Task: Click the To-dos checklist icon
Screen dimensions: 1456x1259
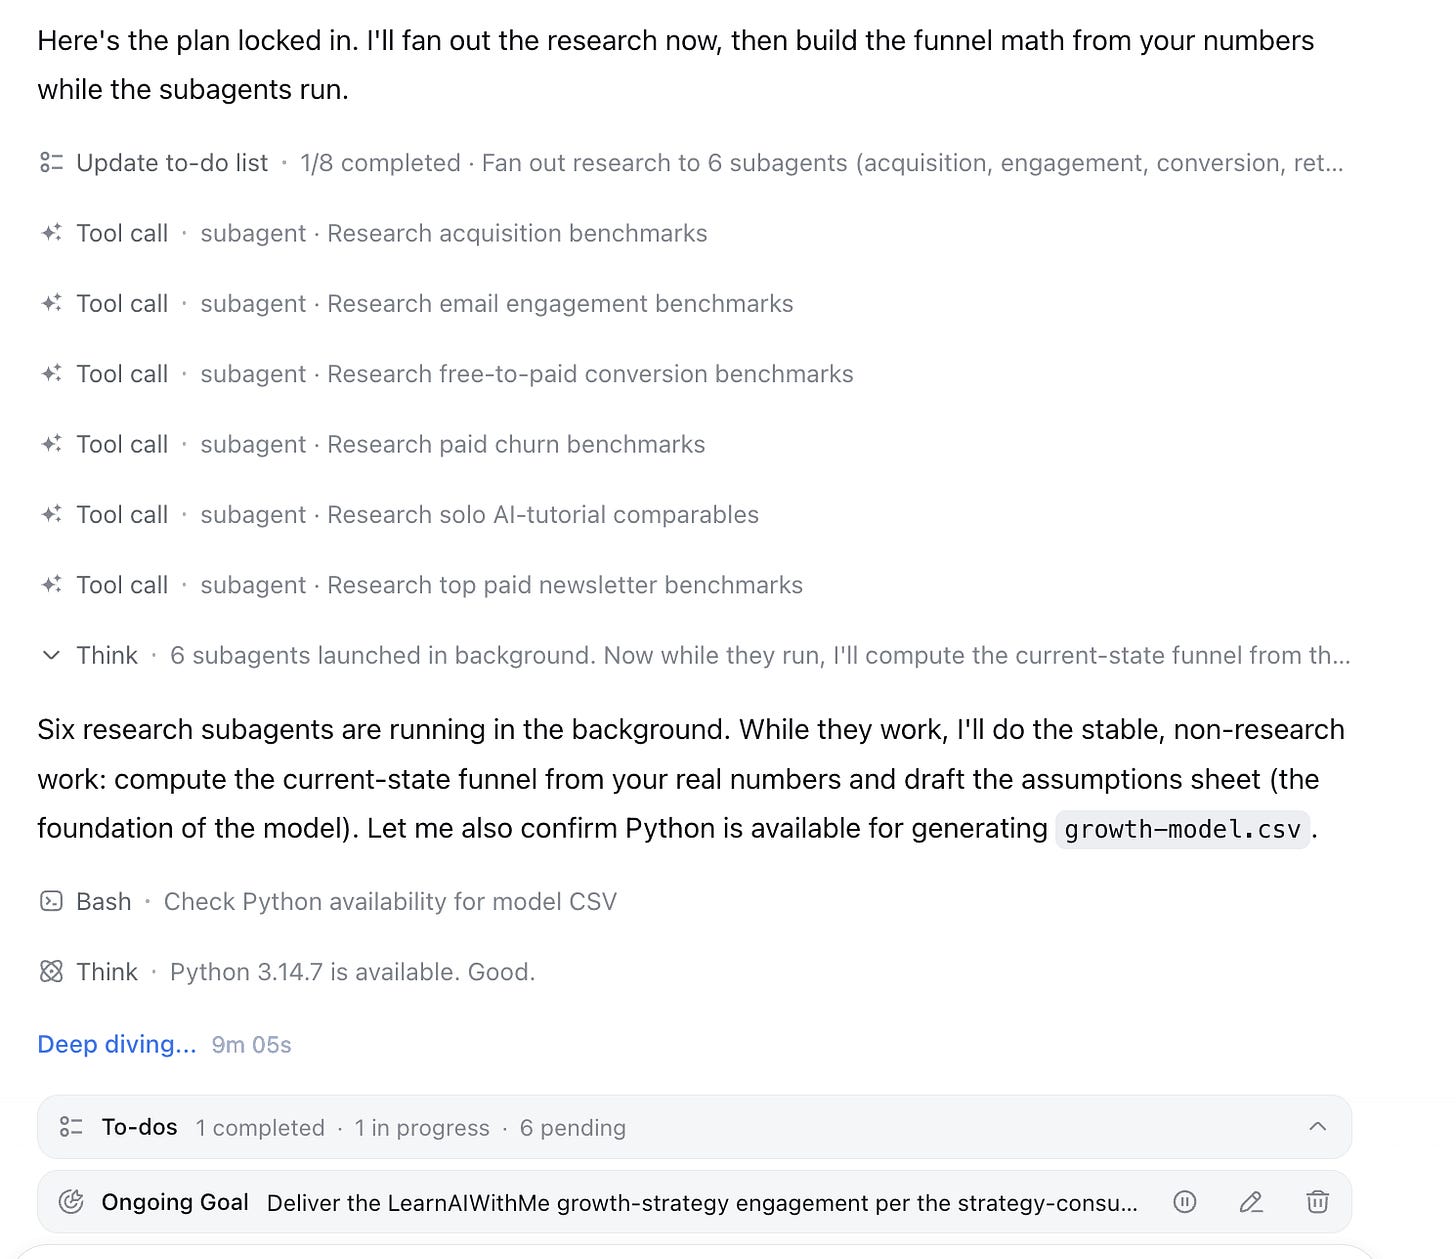Action: (71, 1127)
